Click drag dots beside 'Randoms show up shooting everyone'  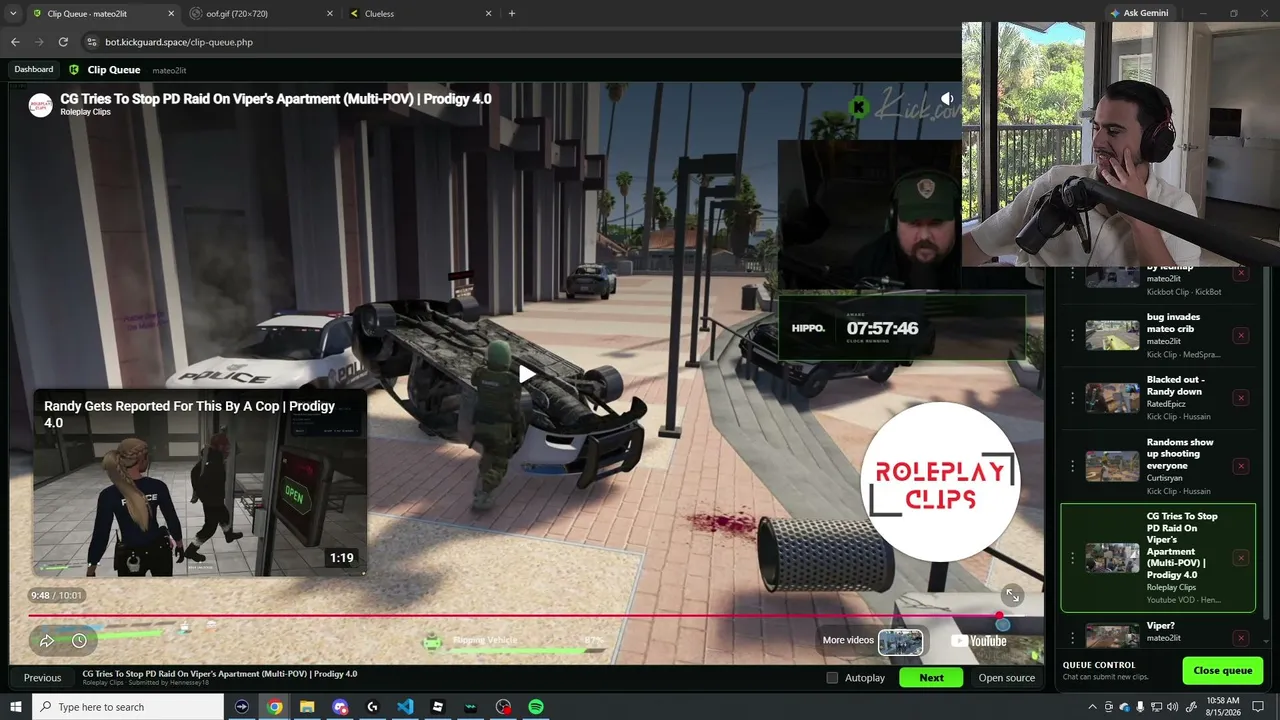point(1073,466)
